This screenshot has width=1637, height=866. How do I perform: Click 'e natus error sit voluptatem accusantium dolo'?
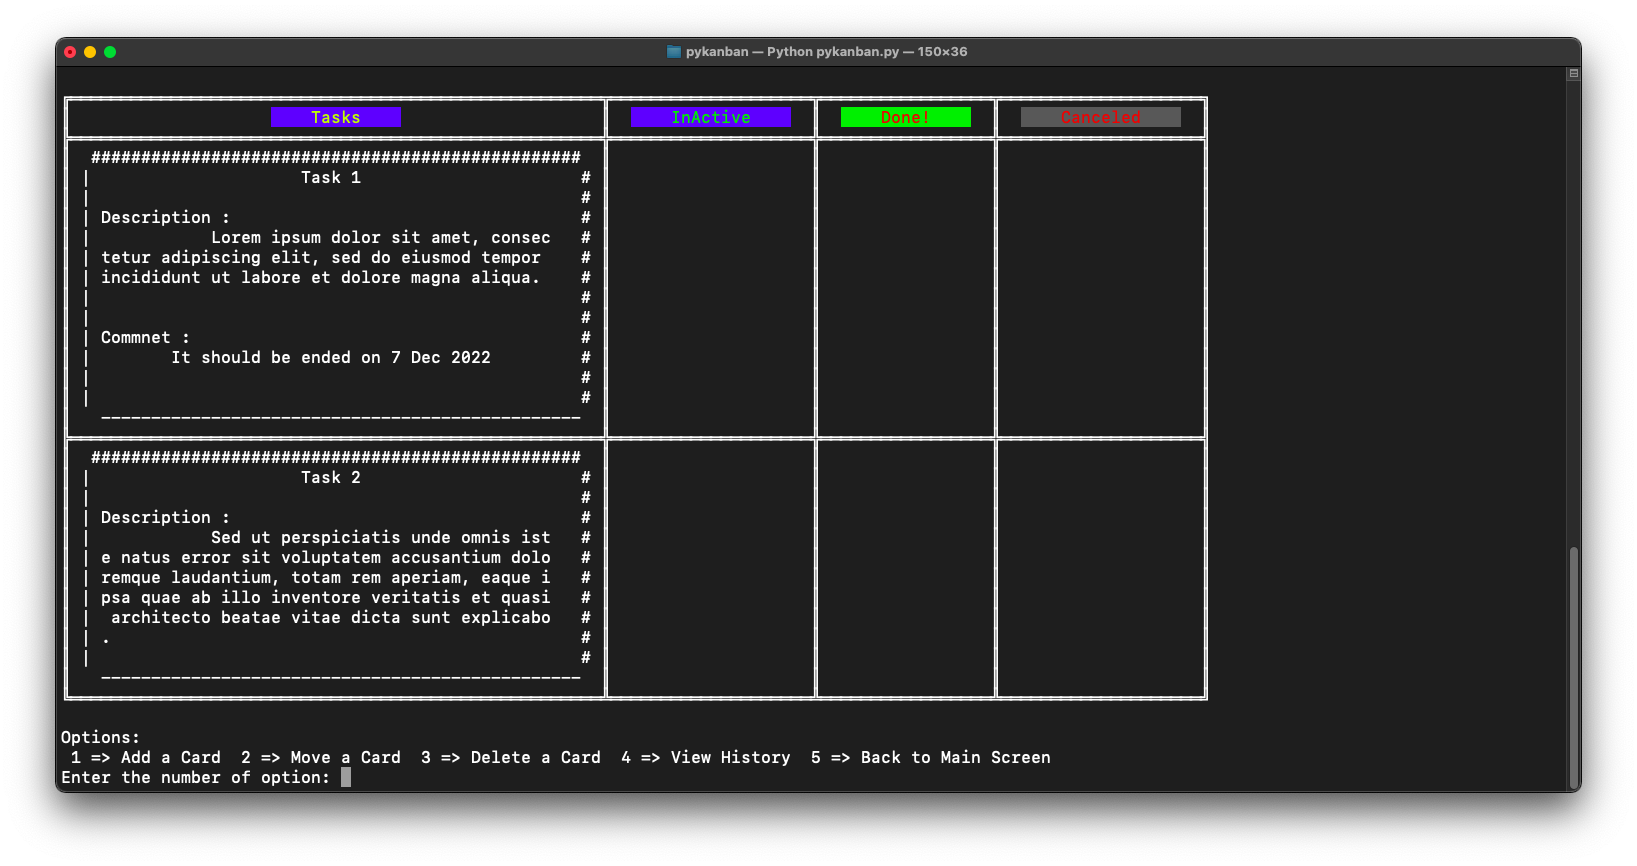click(x=326, y=558)
